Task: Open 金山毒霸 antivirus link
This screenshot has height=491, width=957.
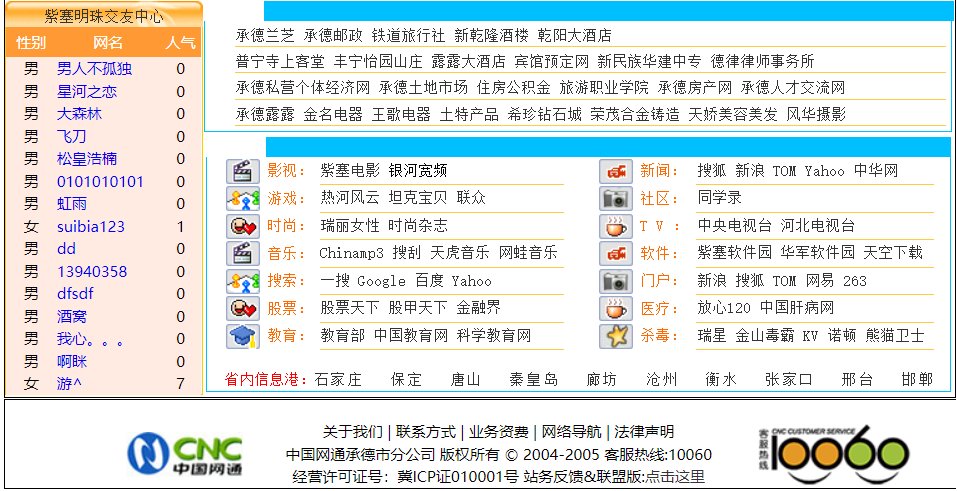Action: point(765,335)
